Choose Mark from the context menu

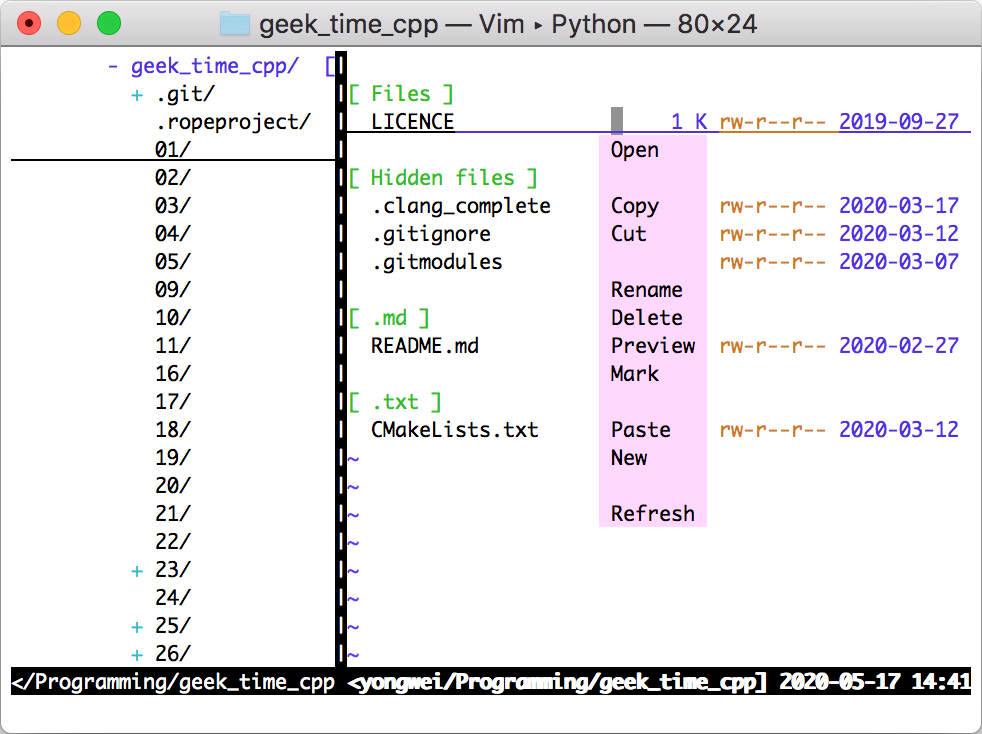point(635,374)
